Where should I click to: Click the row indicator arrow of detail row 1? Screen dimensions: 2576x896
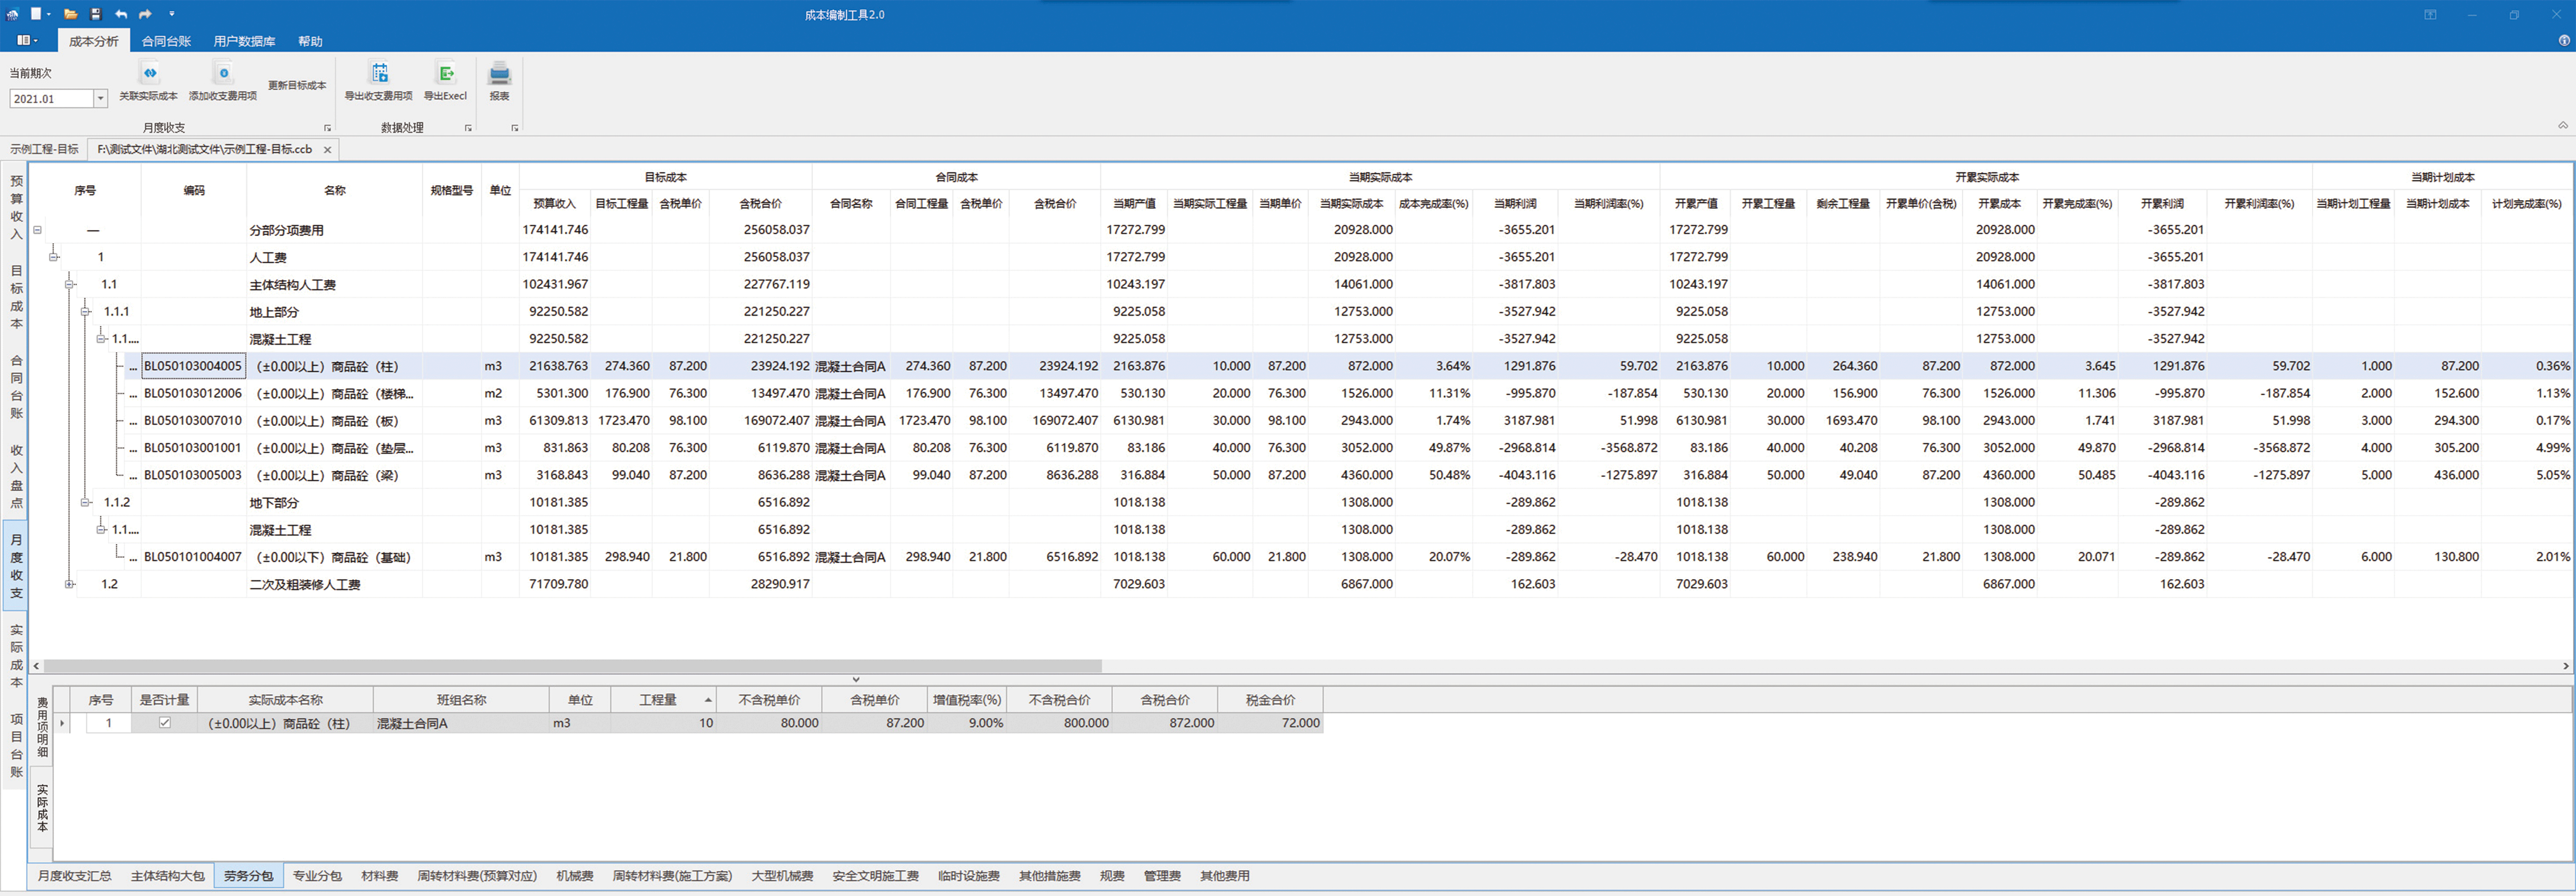point(62,723)
